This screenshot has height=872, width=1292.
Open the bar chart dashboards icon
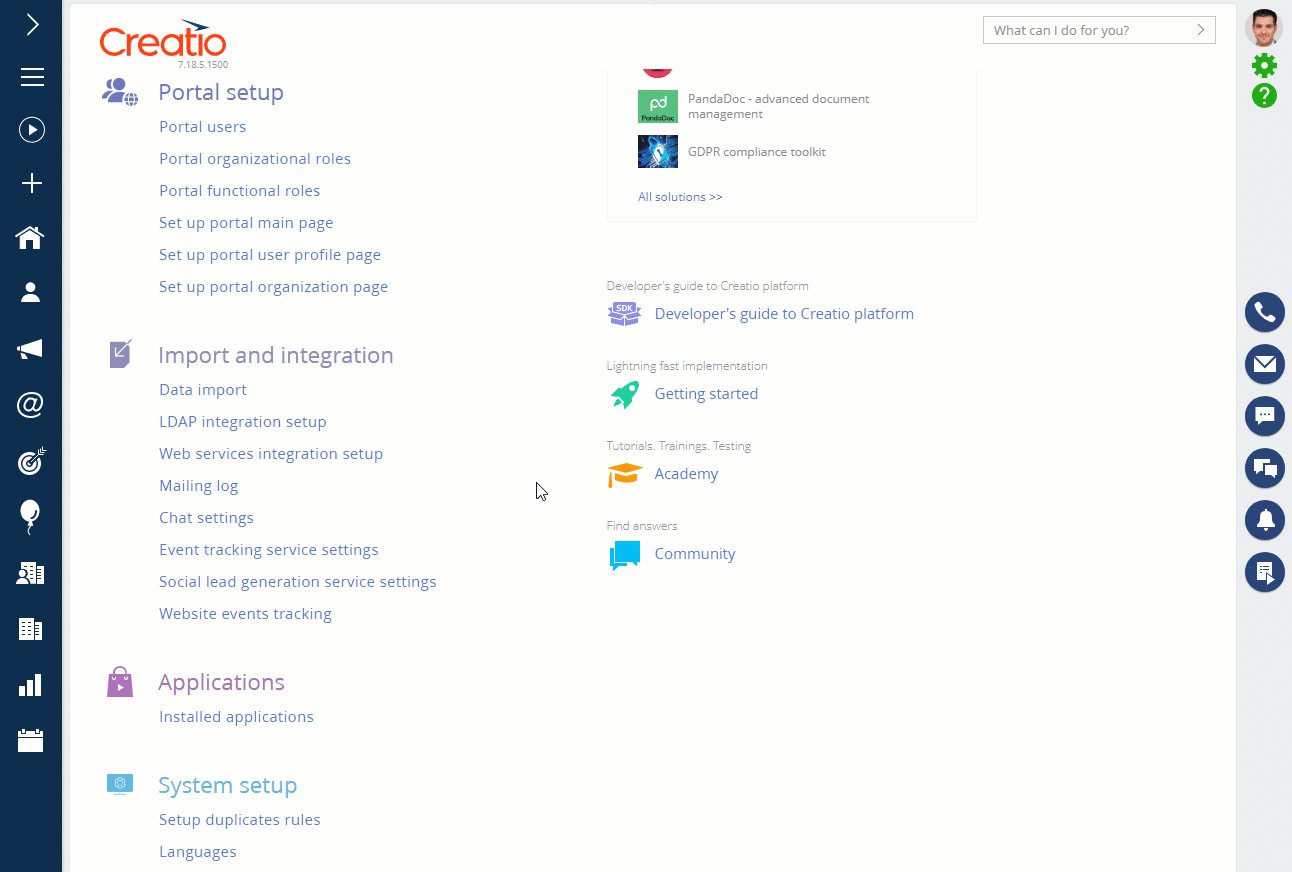coord(31,685)
